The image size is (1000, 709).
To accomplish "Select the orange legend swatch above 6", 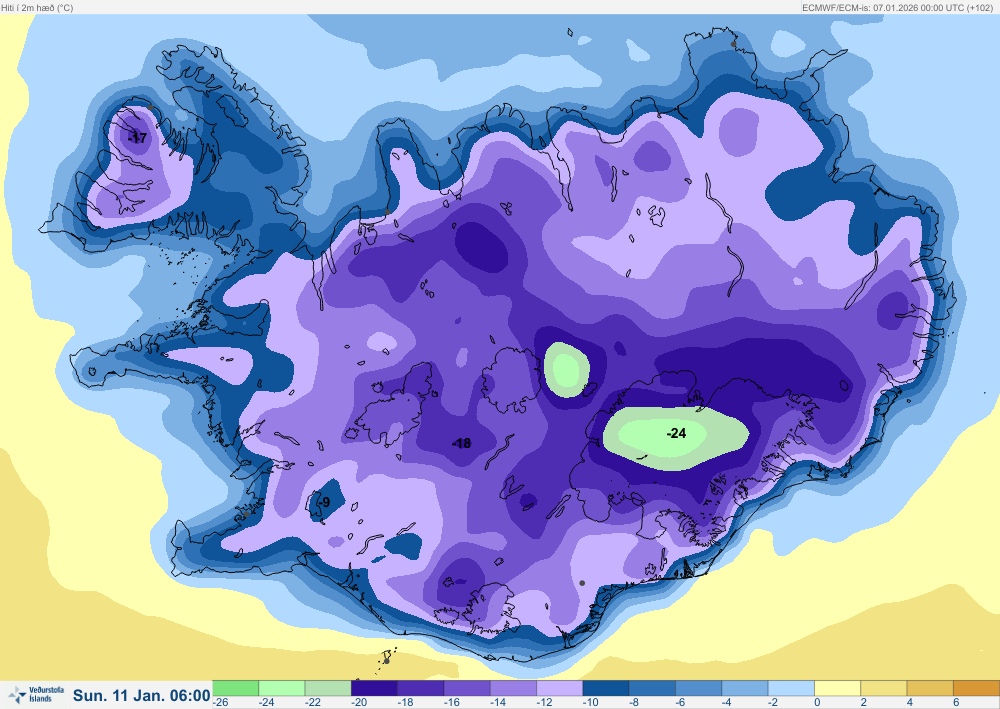I will point(976,688).
